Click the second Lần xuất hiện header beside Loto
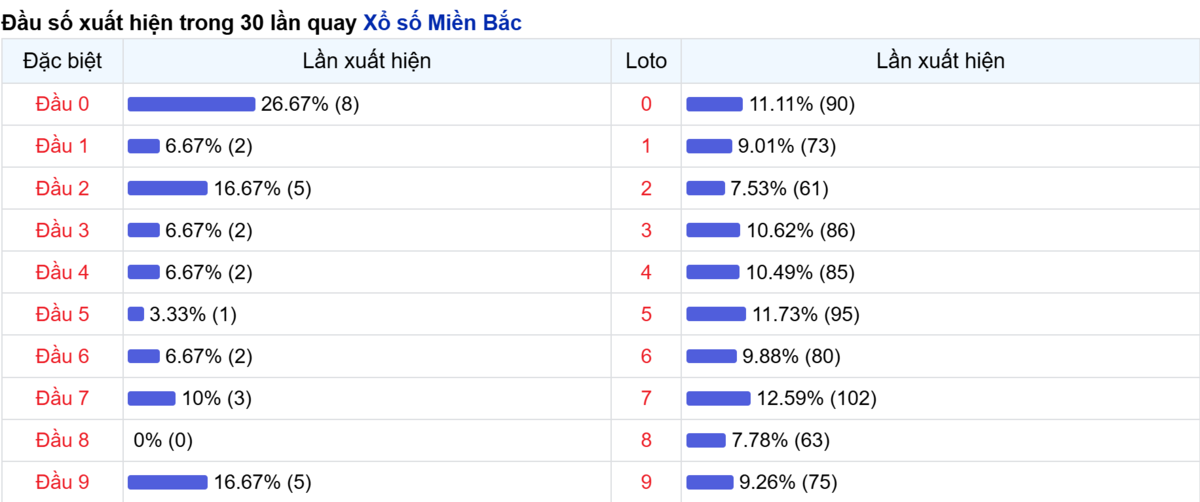This screenshot has height=502, width=1200. click(x=940, y=61)
